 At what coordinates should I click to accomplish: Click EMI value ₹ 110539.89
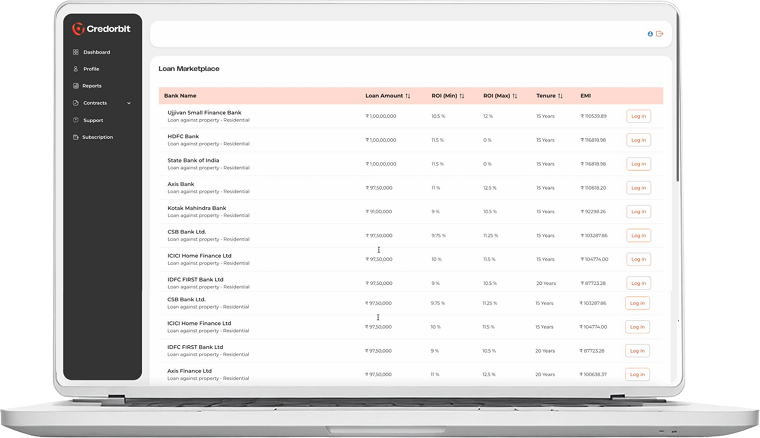(593, 116)
